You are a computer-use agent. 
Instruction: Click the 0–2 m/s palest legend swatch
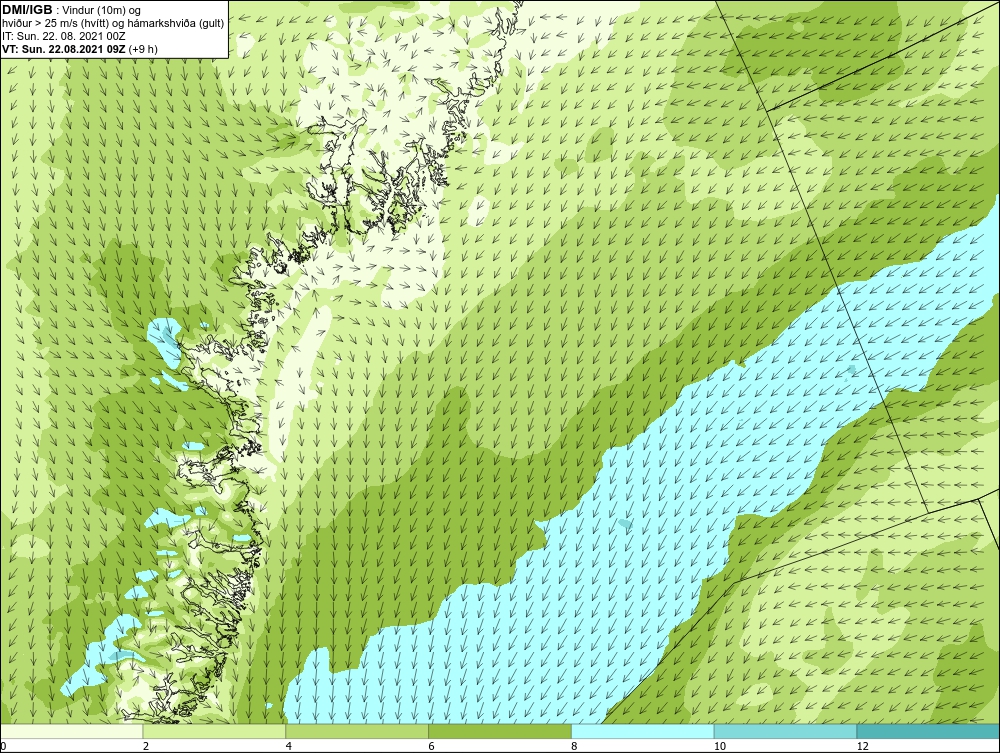click(71, 731)
